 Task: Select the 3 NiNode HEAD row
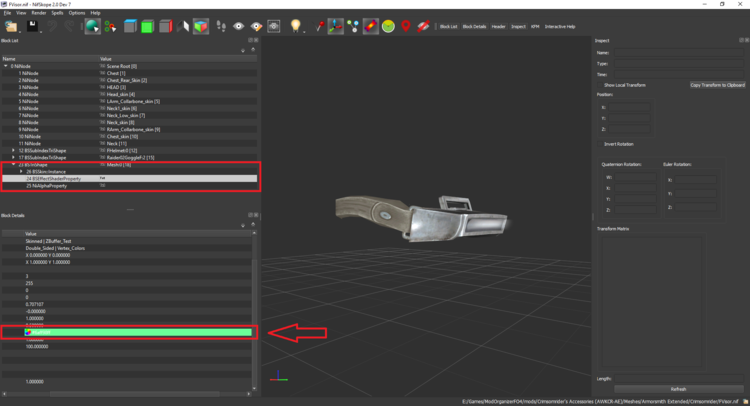point(129,87)
